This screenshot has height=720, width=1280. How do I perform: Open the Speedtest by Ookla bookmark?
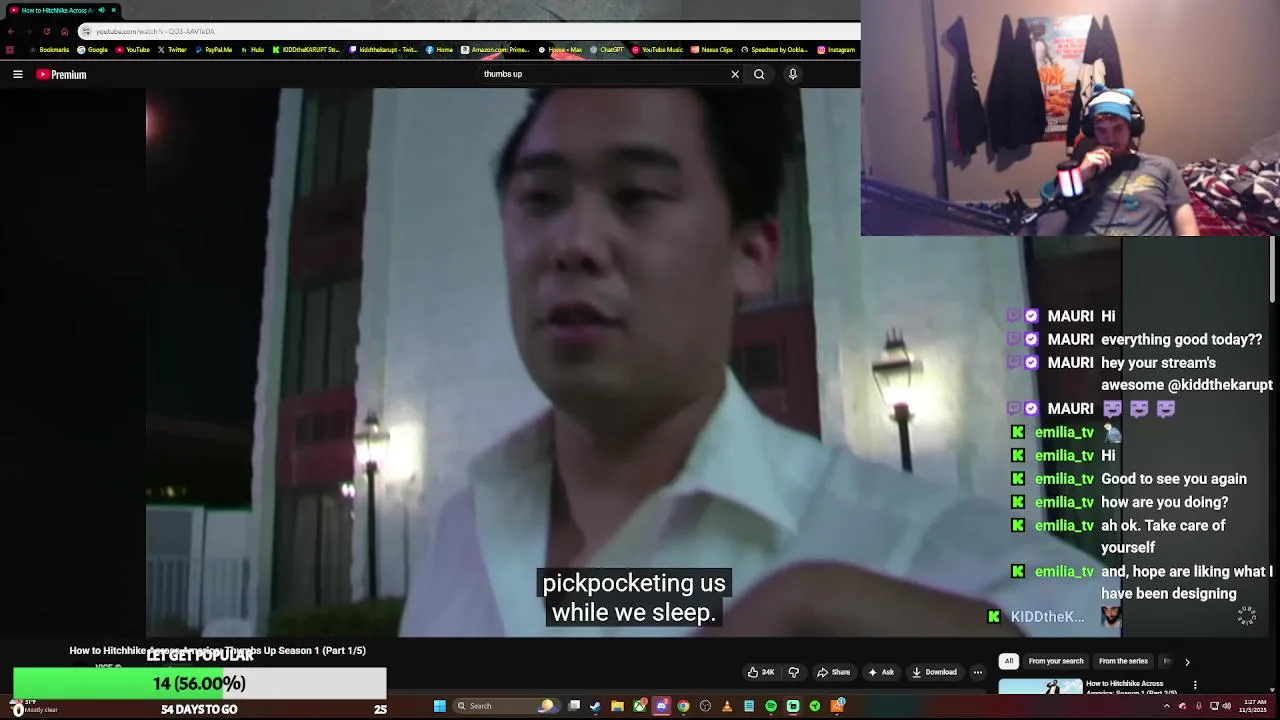tap(774, 50)
